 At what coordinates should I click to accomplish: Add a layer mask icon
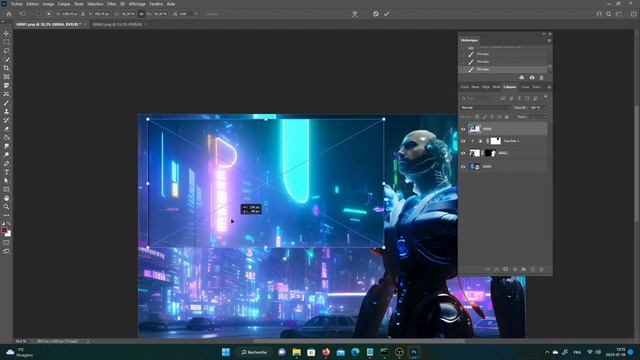(x=505, y=269)
